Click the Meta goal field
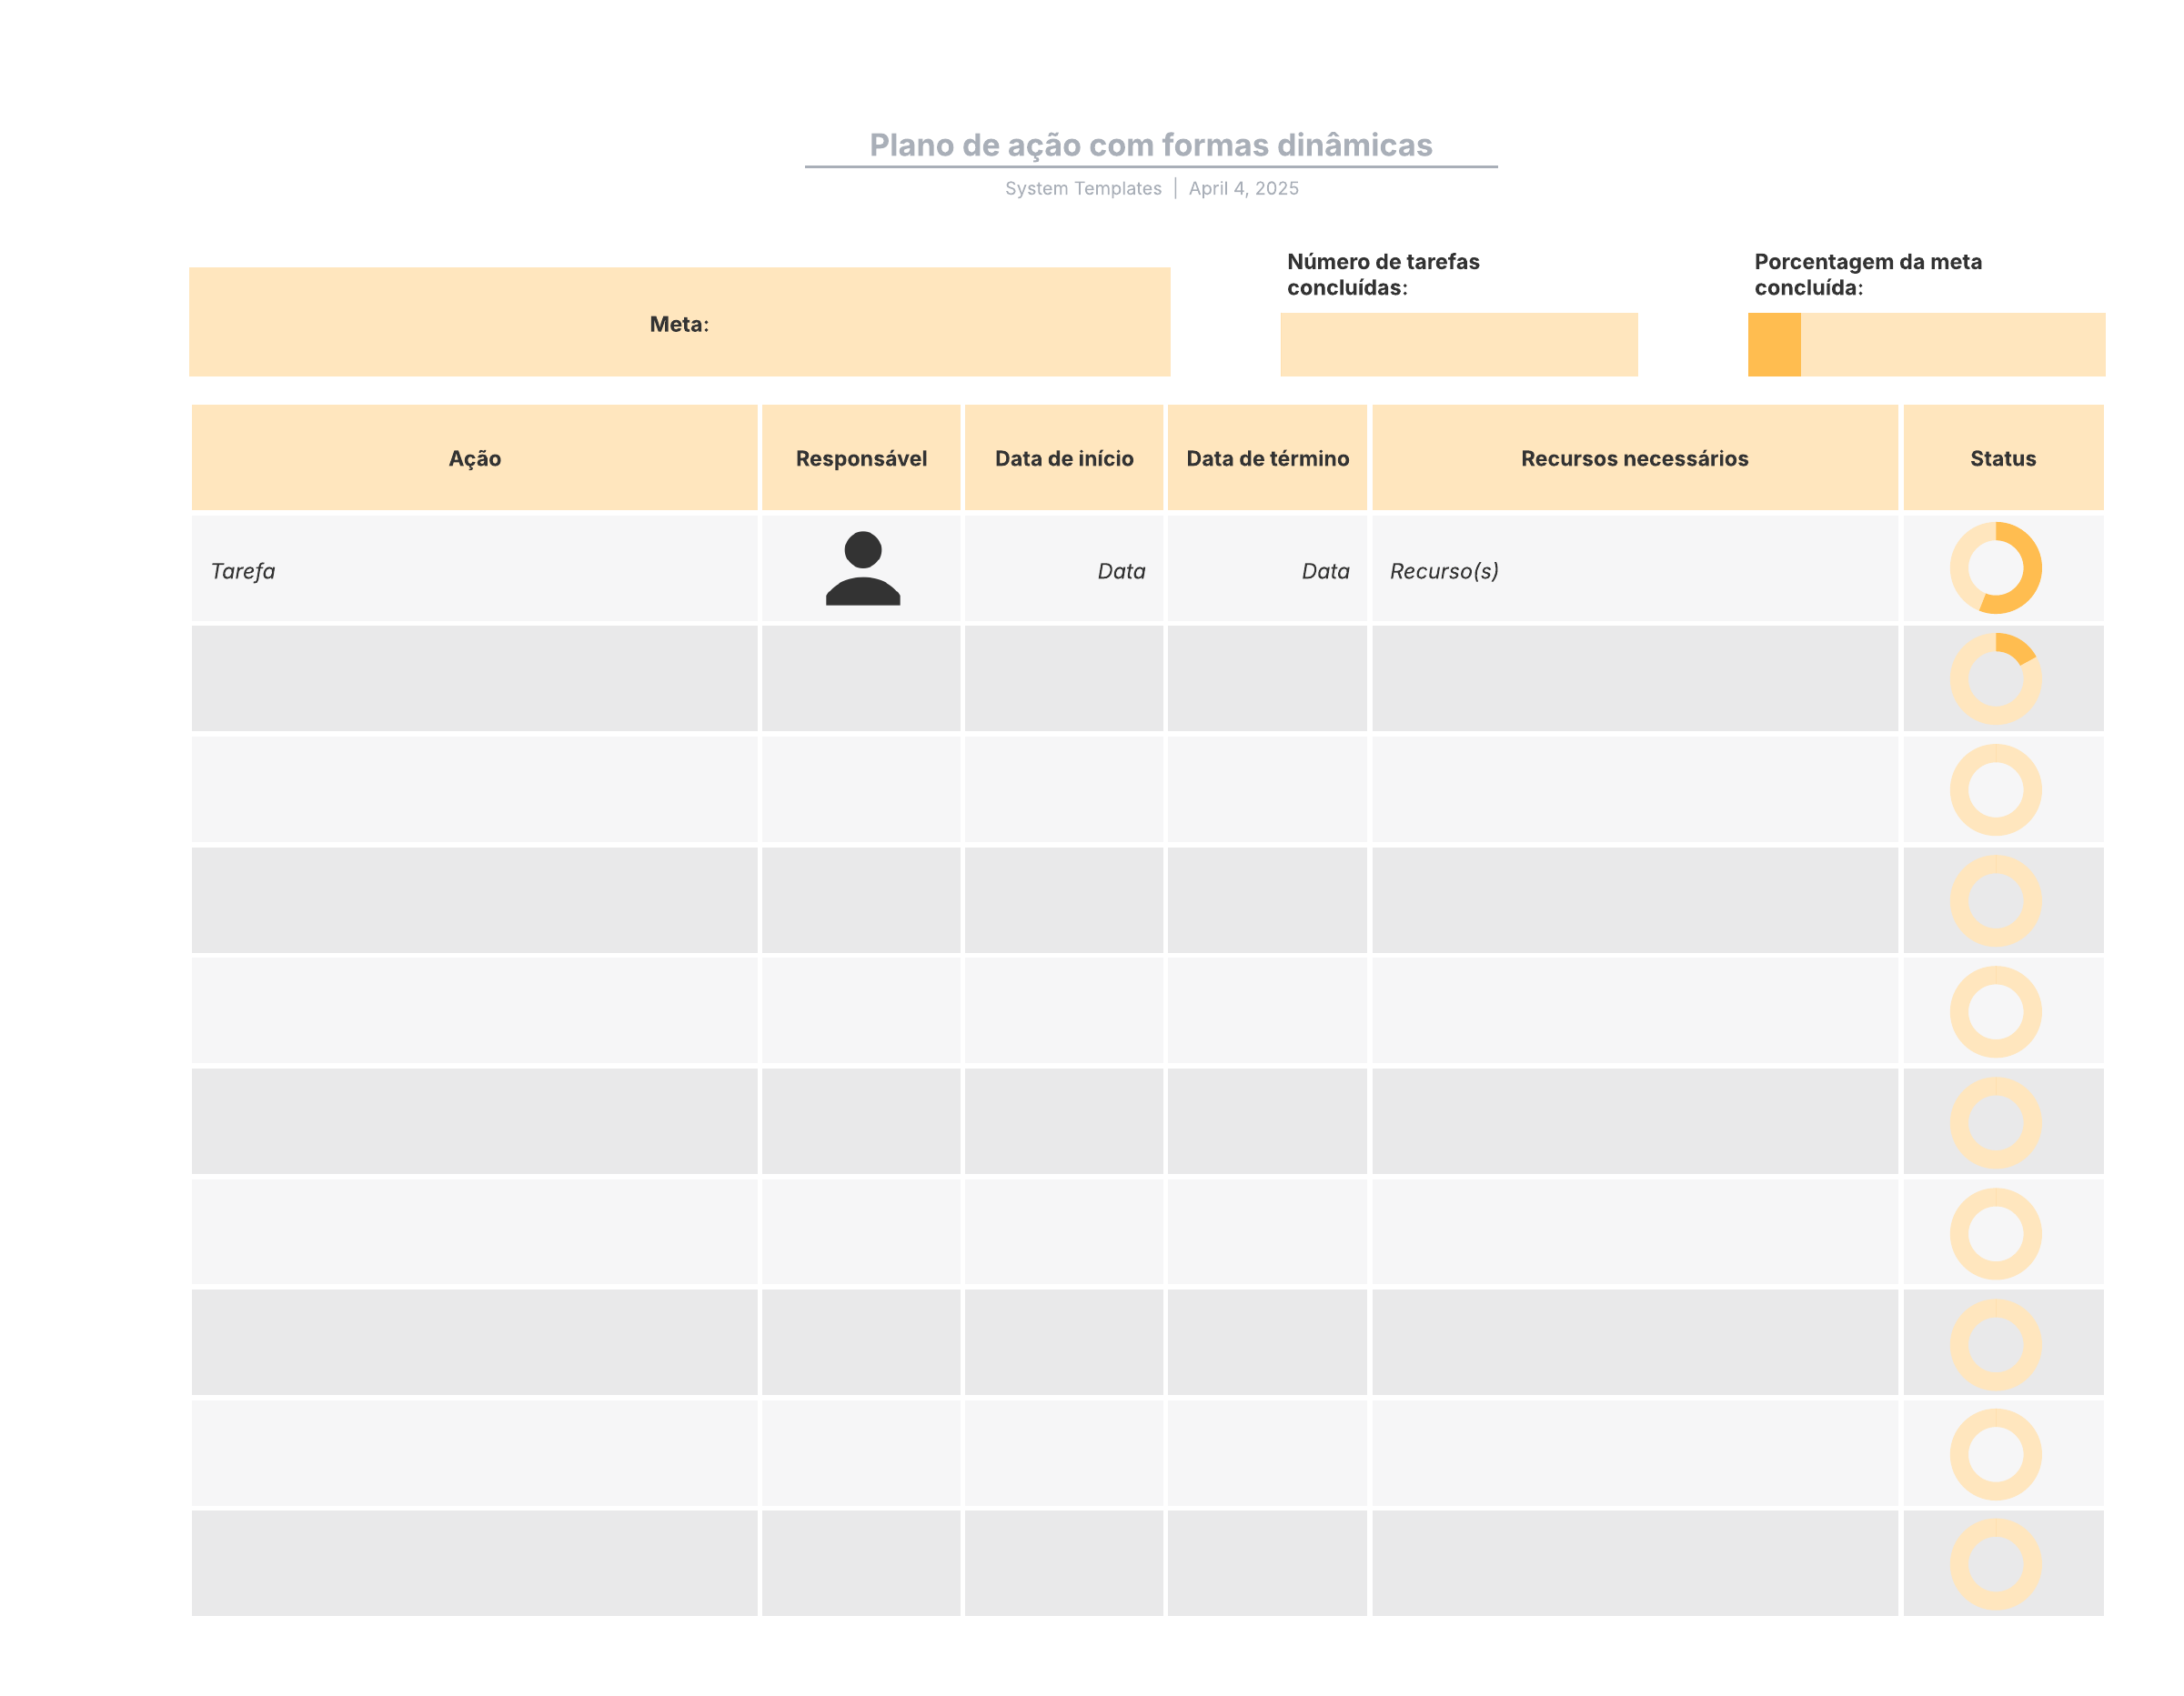The image size is (2184, 1696). click(679, 322)
